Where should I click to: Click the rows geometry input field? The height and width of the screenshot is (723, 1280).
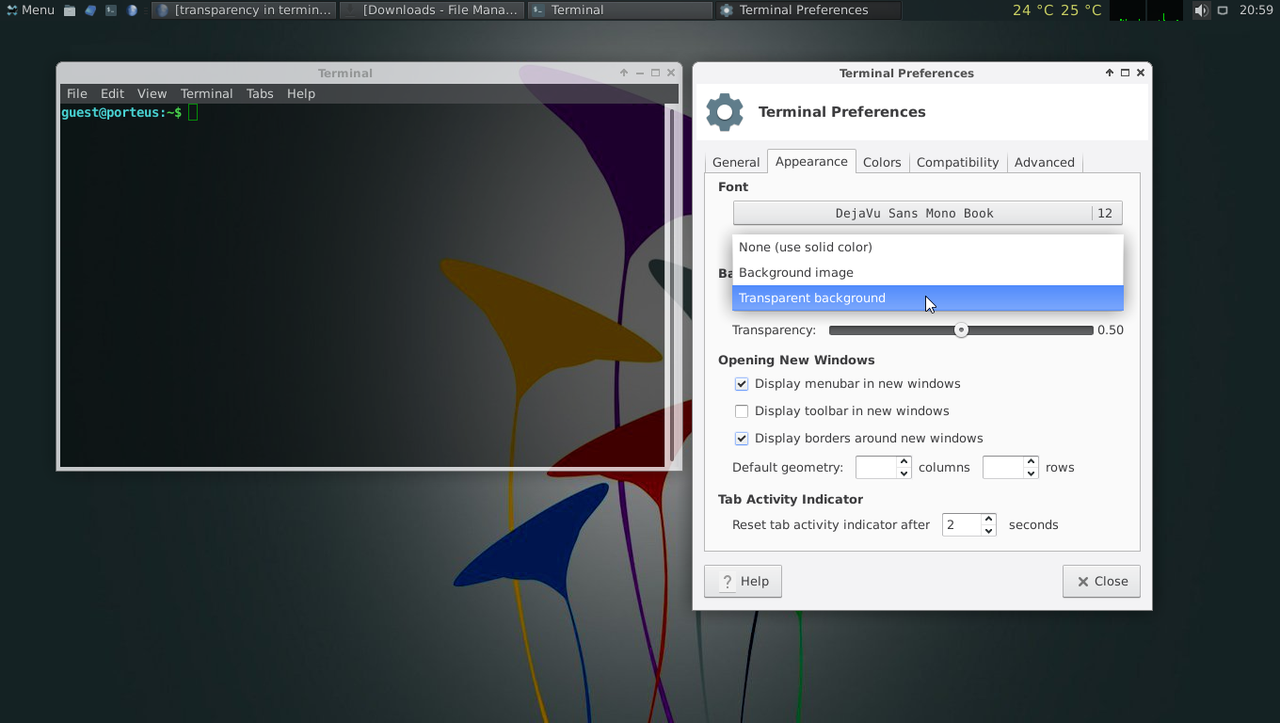(x=1003, y=467)
